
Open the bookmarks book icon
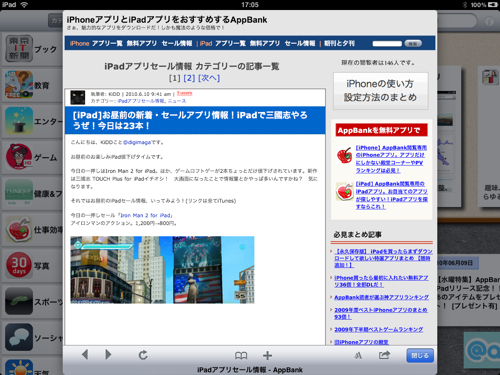[x=241, y=356]
